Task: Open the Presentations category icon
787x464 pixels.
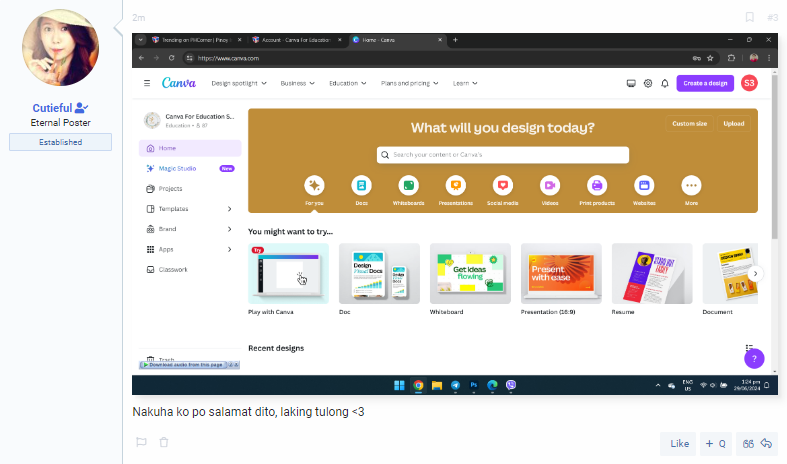Action: [456, 185]
